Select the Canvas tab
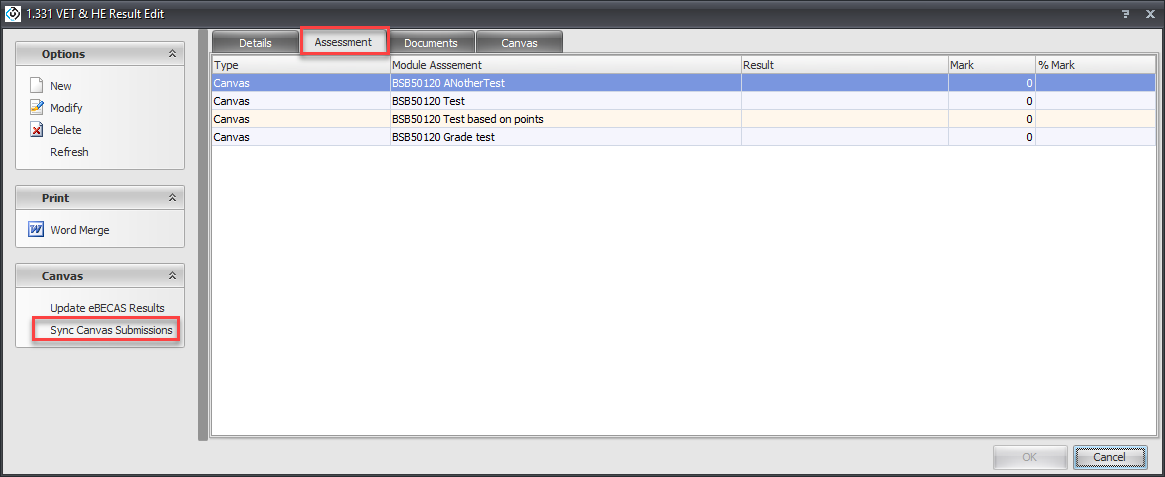 518,43
